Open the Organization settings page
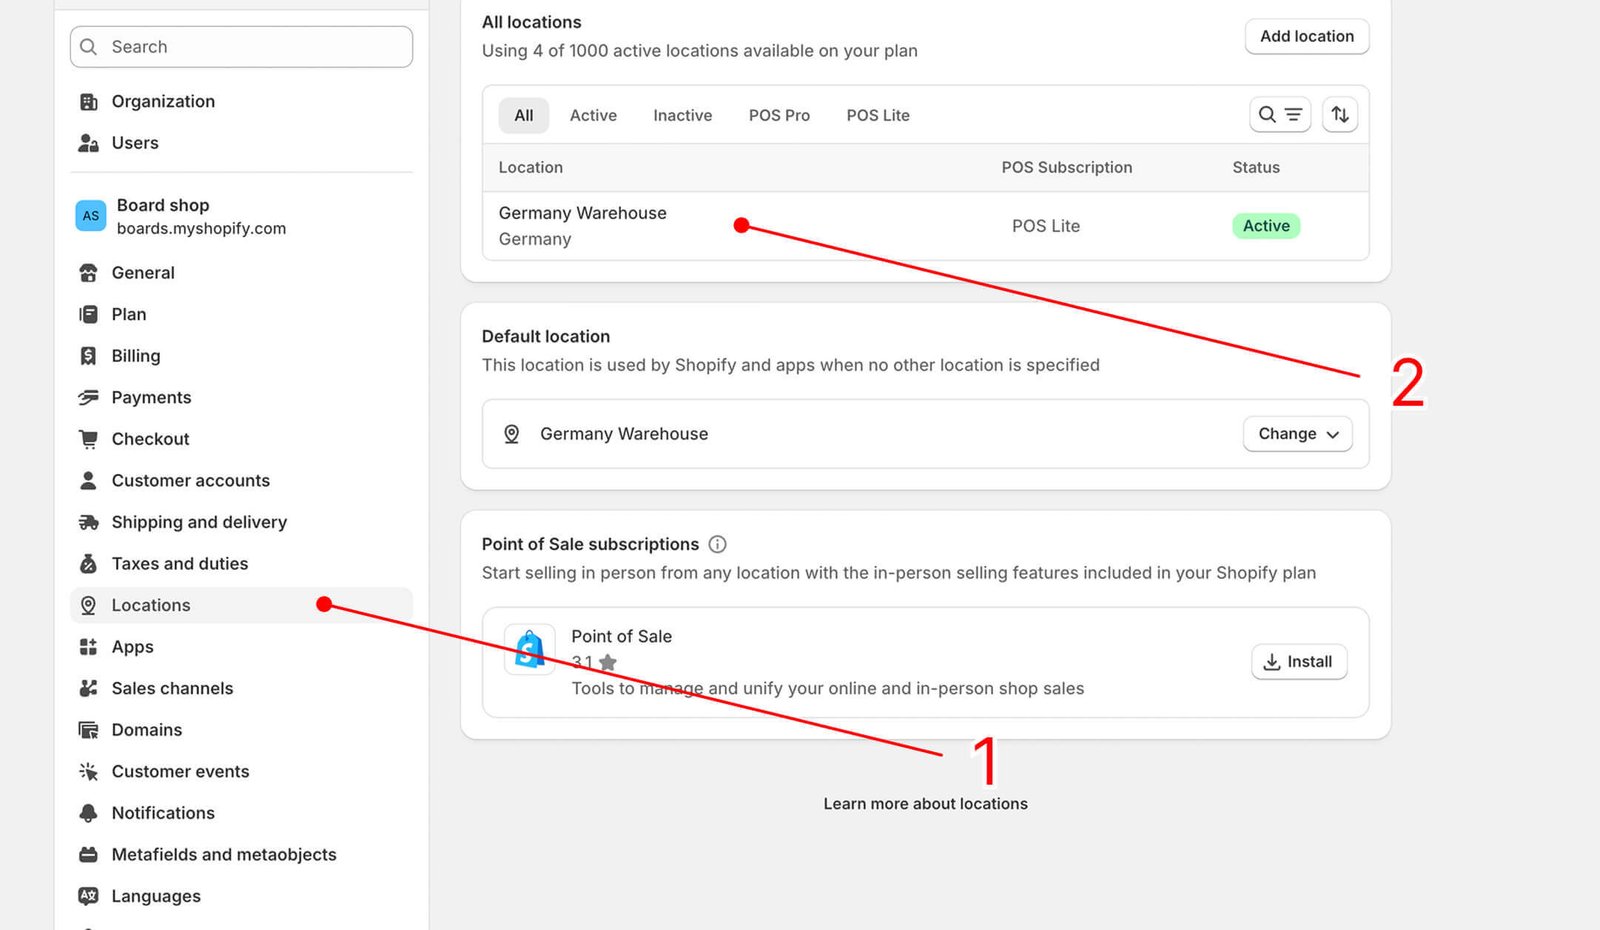This screenshot has height=930, width=1600. tap(241, 102)
